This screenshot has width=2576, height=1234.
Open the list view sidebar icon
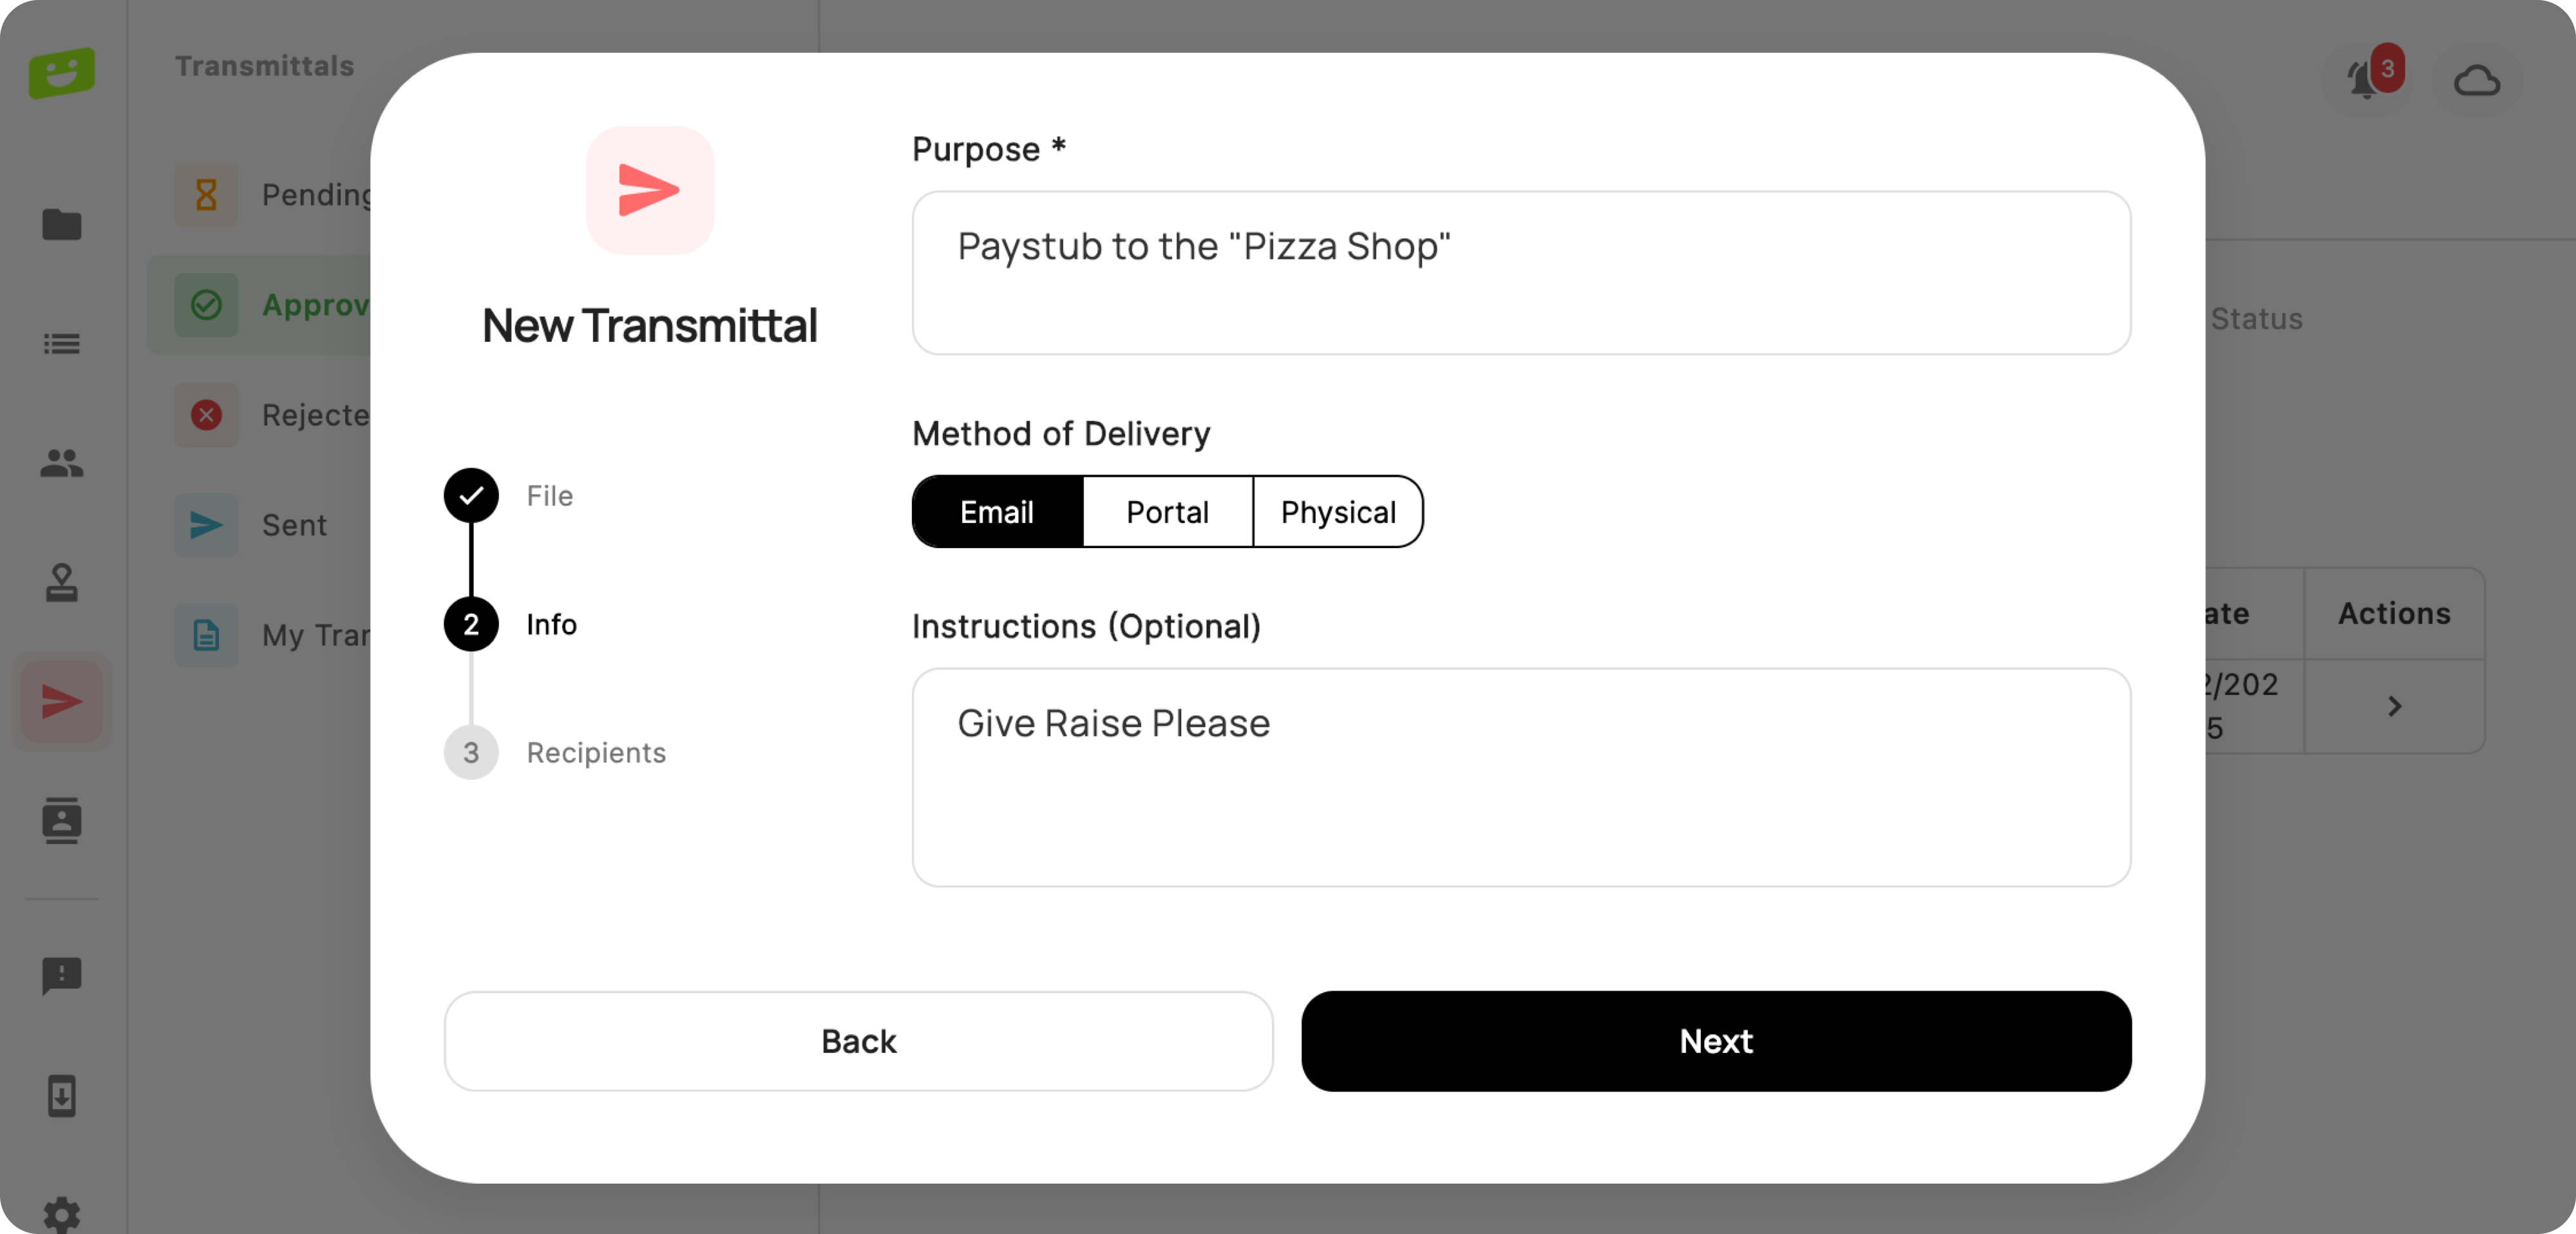62,344
